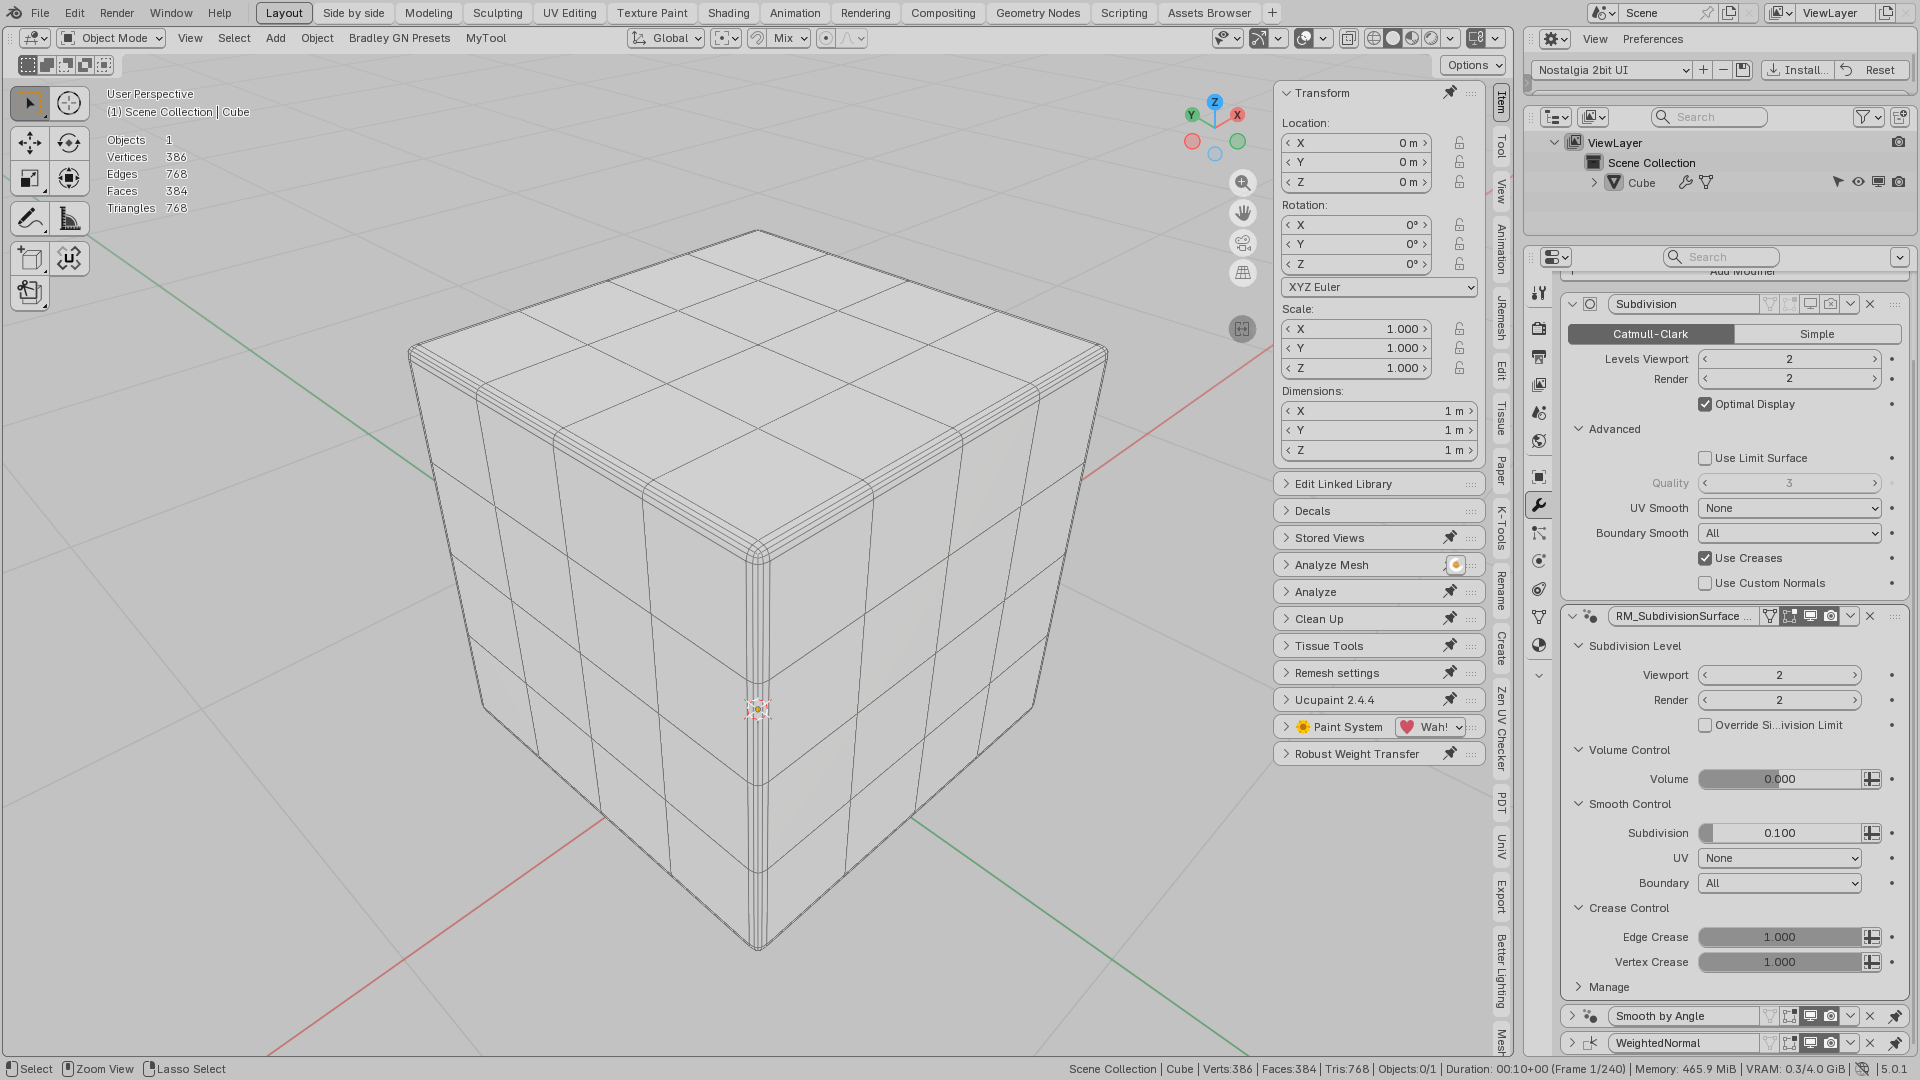Open the Material properties tab icon
Image resolution: width=1920 pixels, height=1080 pixels.
(x=1539, y=645)
